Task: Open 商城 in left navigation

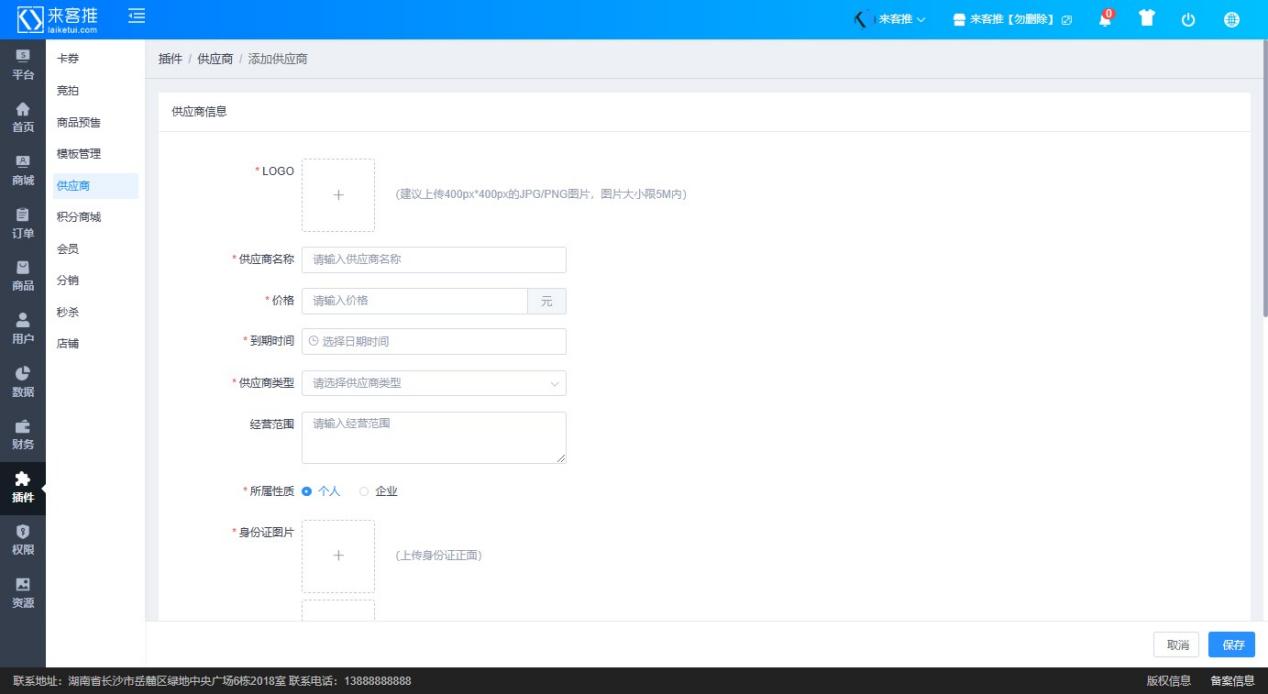Action: click(22, 171)
